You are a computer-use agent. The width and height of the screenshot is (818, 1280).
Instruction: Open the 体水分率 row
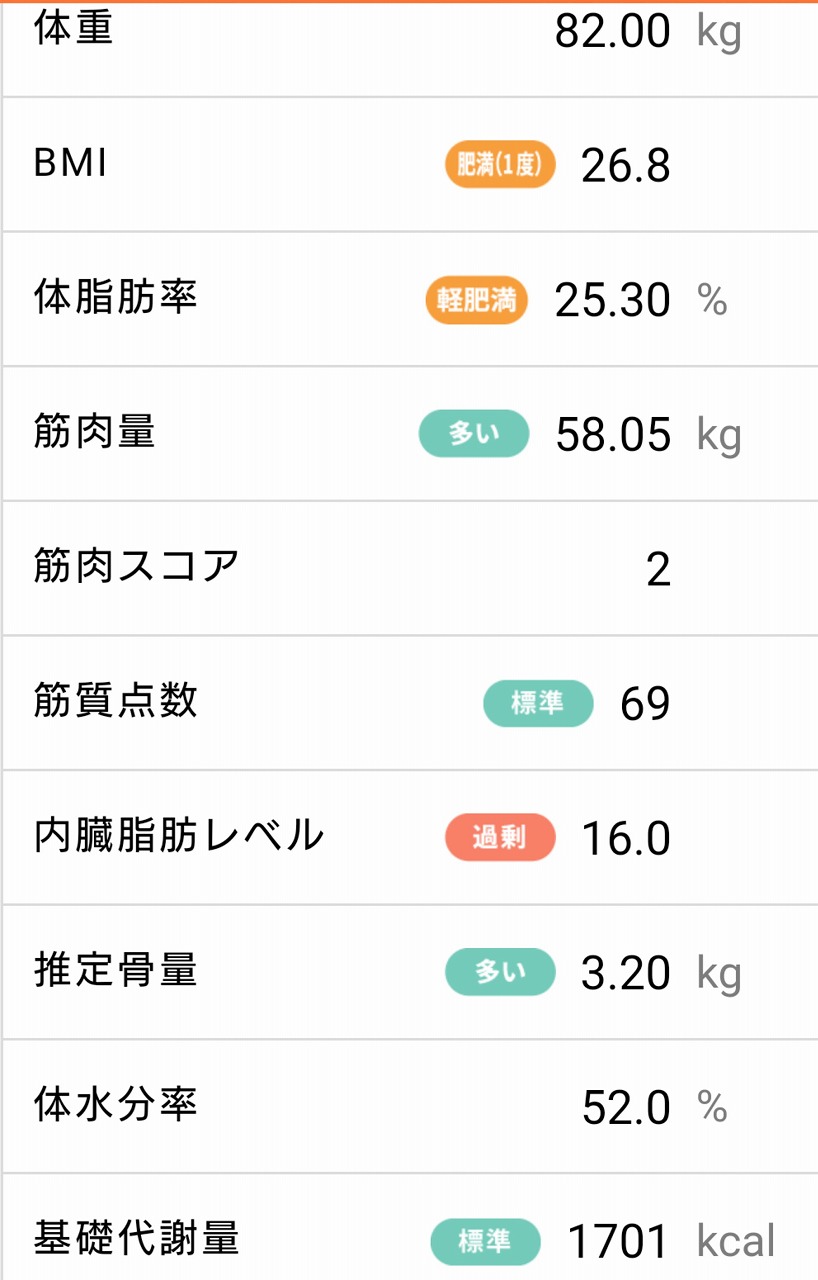pyautogui.click(x=410, y=1106)
